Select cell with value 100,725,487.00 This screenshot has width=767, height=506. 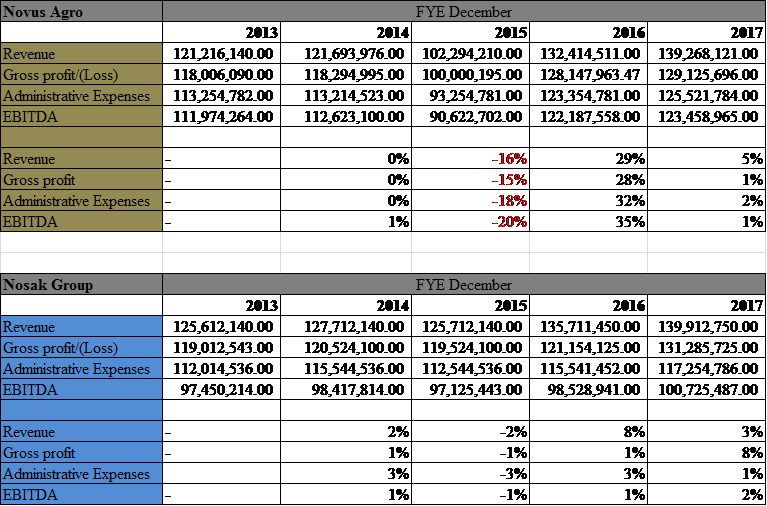706,390
